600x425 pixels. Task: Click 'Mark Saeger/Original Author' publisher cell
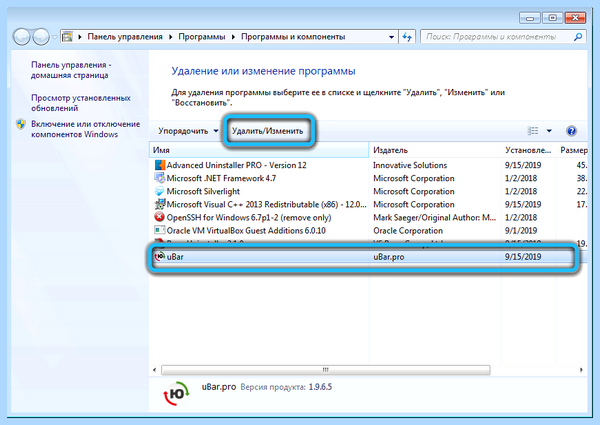pyautogui.click(x=435, y=218)
